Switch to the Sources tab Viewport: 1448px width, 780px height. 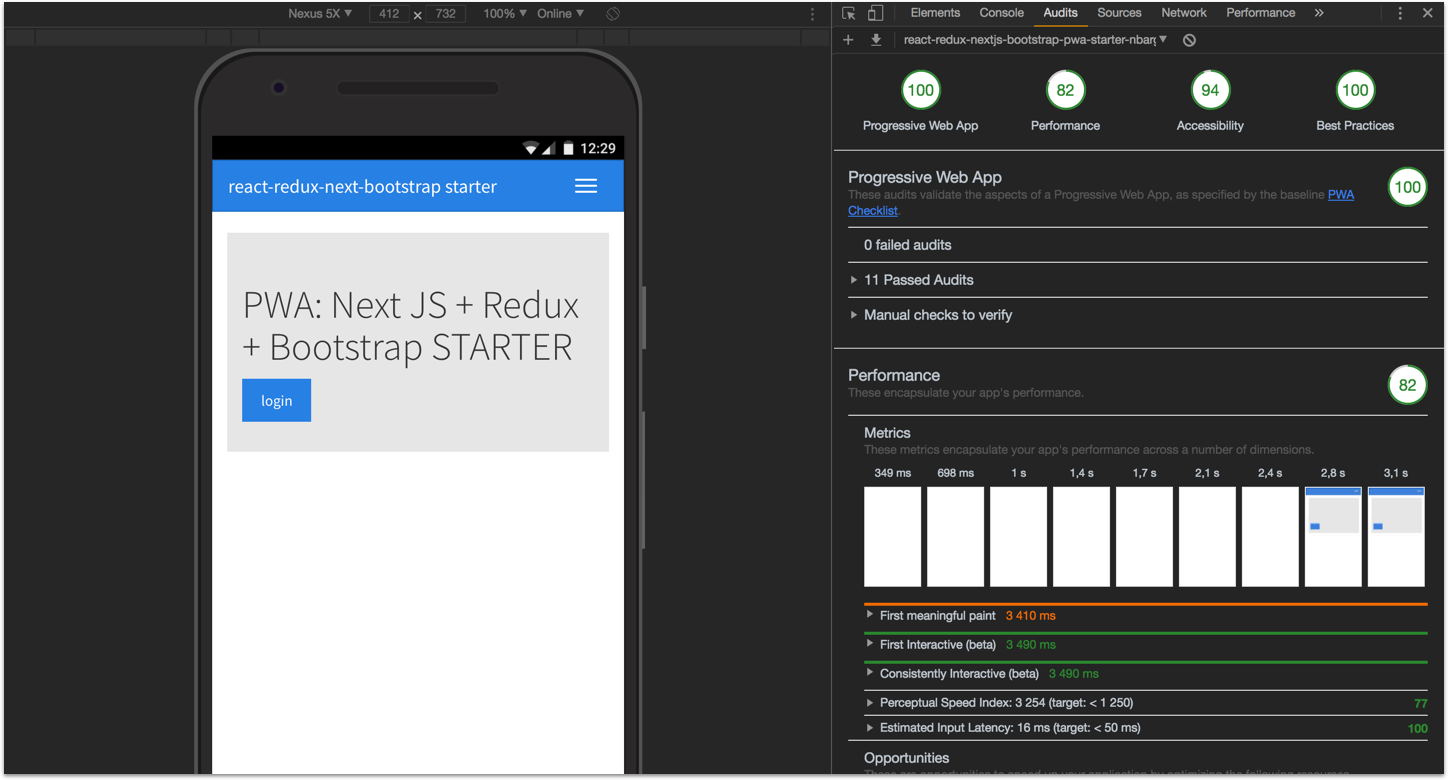point(1119,13)
